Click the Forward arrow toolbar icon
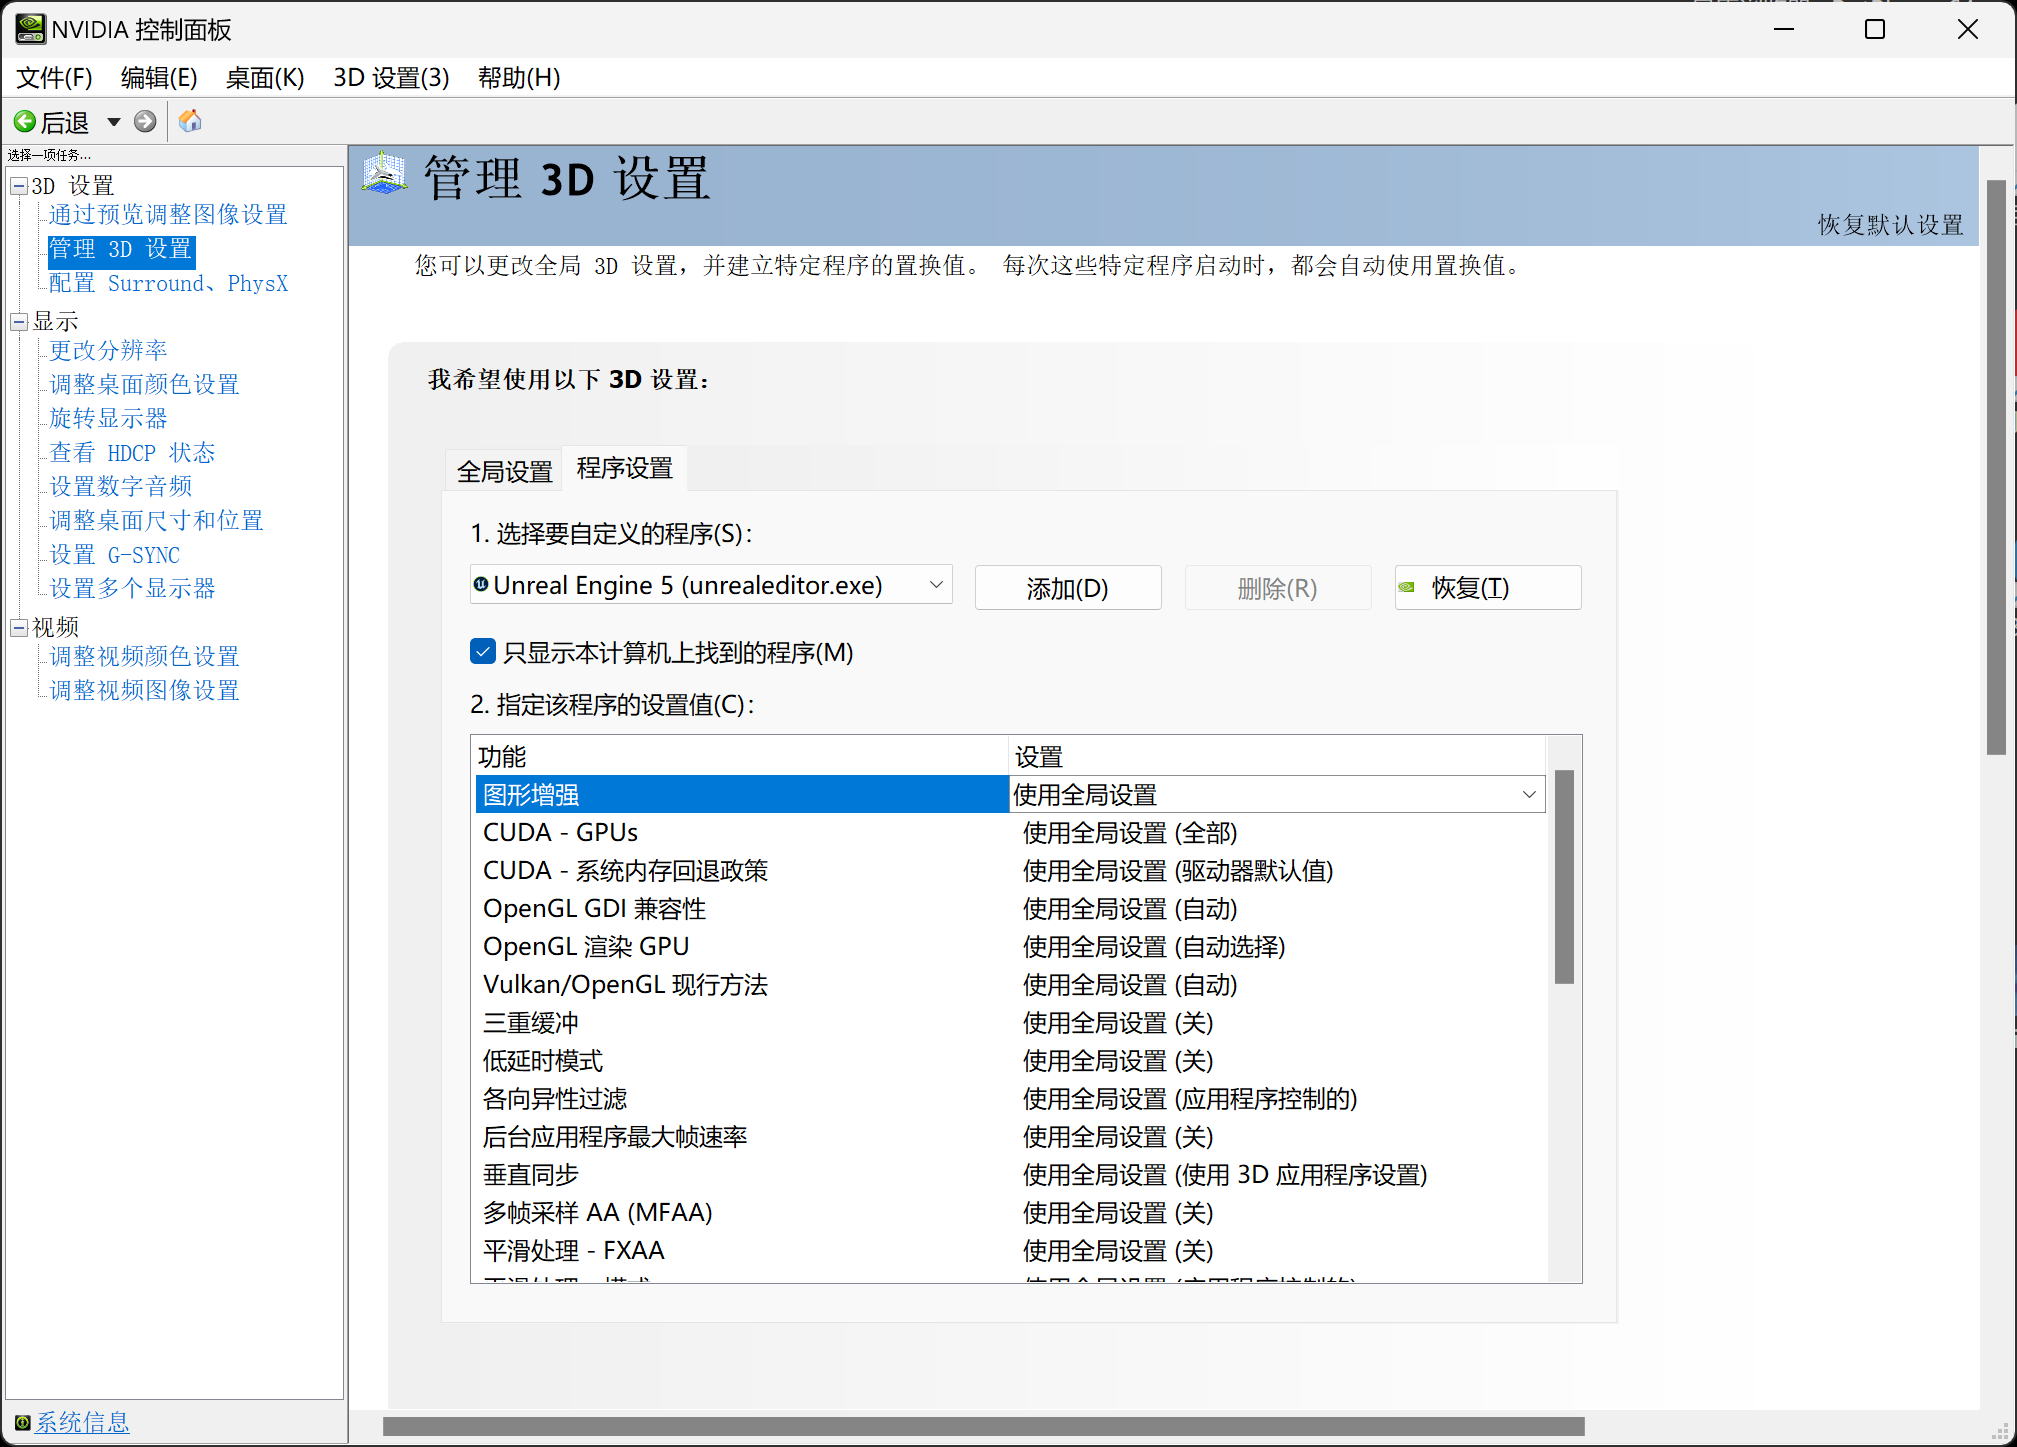This screenshot has width=2017, height=1447. [x=145, y=122]
